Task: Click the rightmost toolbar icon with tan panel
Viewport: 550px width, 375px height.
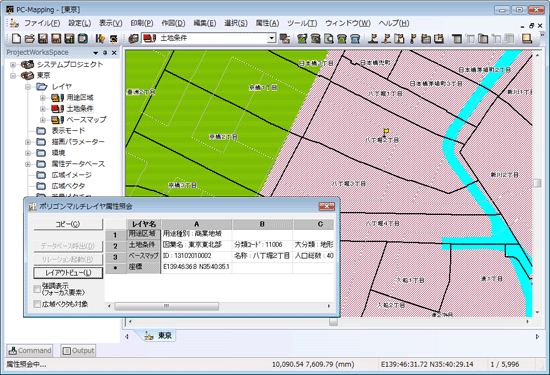Action: tap(527, 38)
